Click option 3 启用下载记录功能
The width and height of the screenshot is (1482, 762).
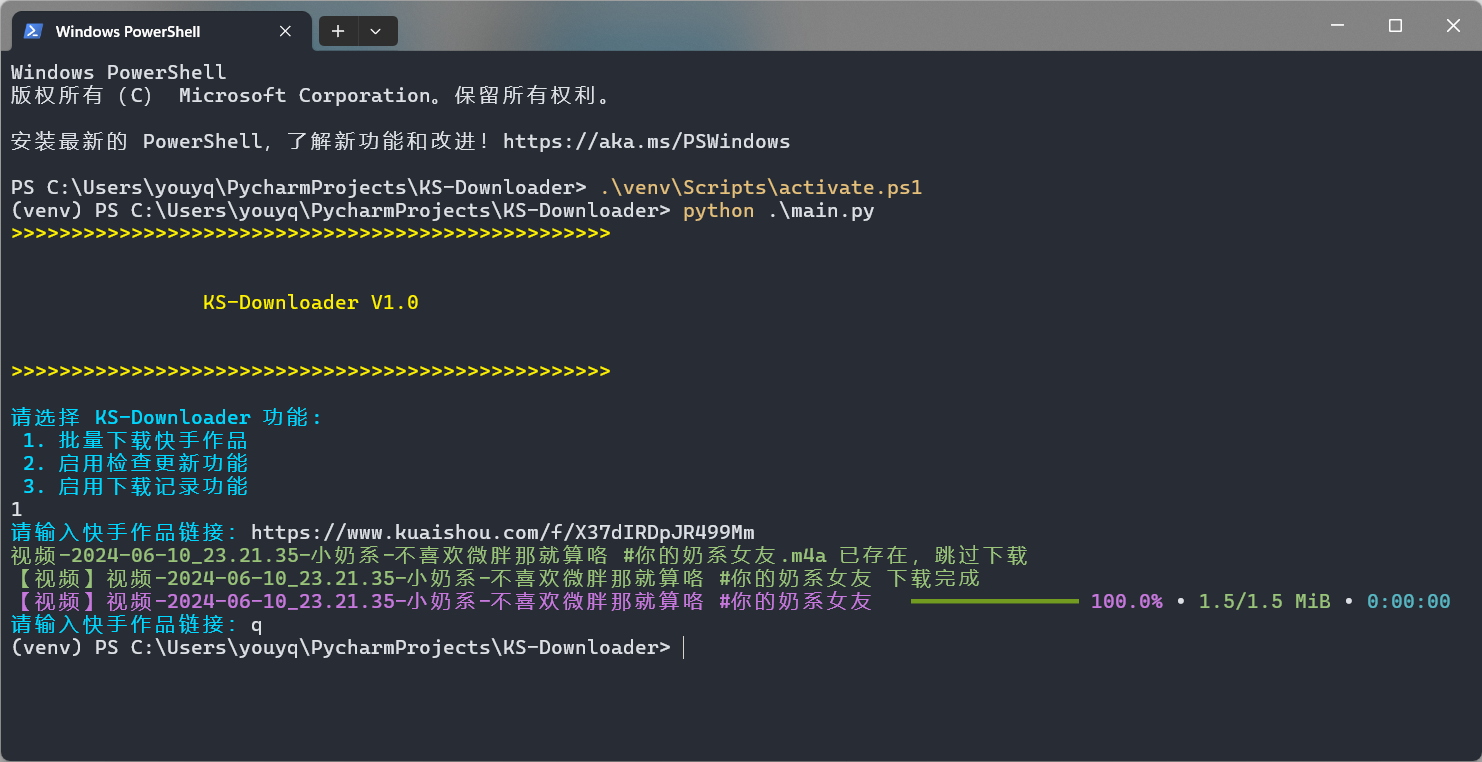pyautogui.click(x=135, y=486)
